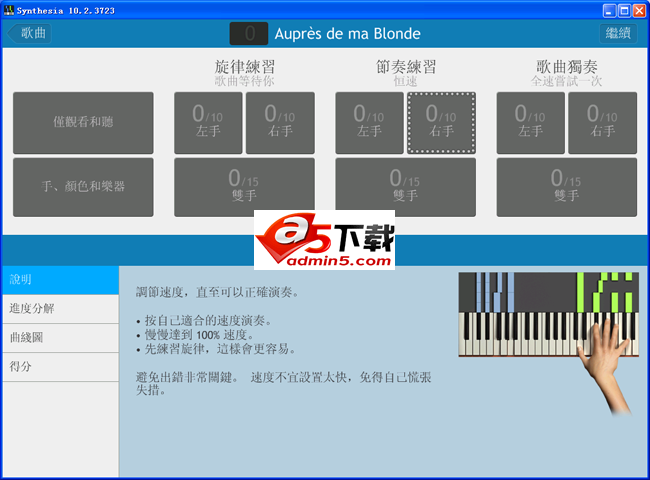
Task: Start 歌曲獨奏 both hands (雙手) recital
Action: (567, 187)
